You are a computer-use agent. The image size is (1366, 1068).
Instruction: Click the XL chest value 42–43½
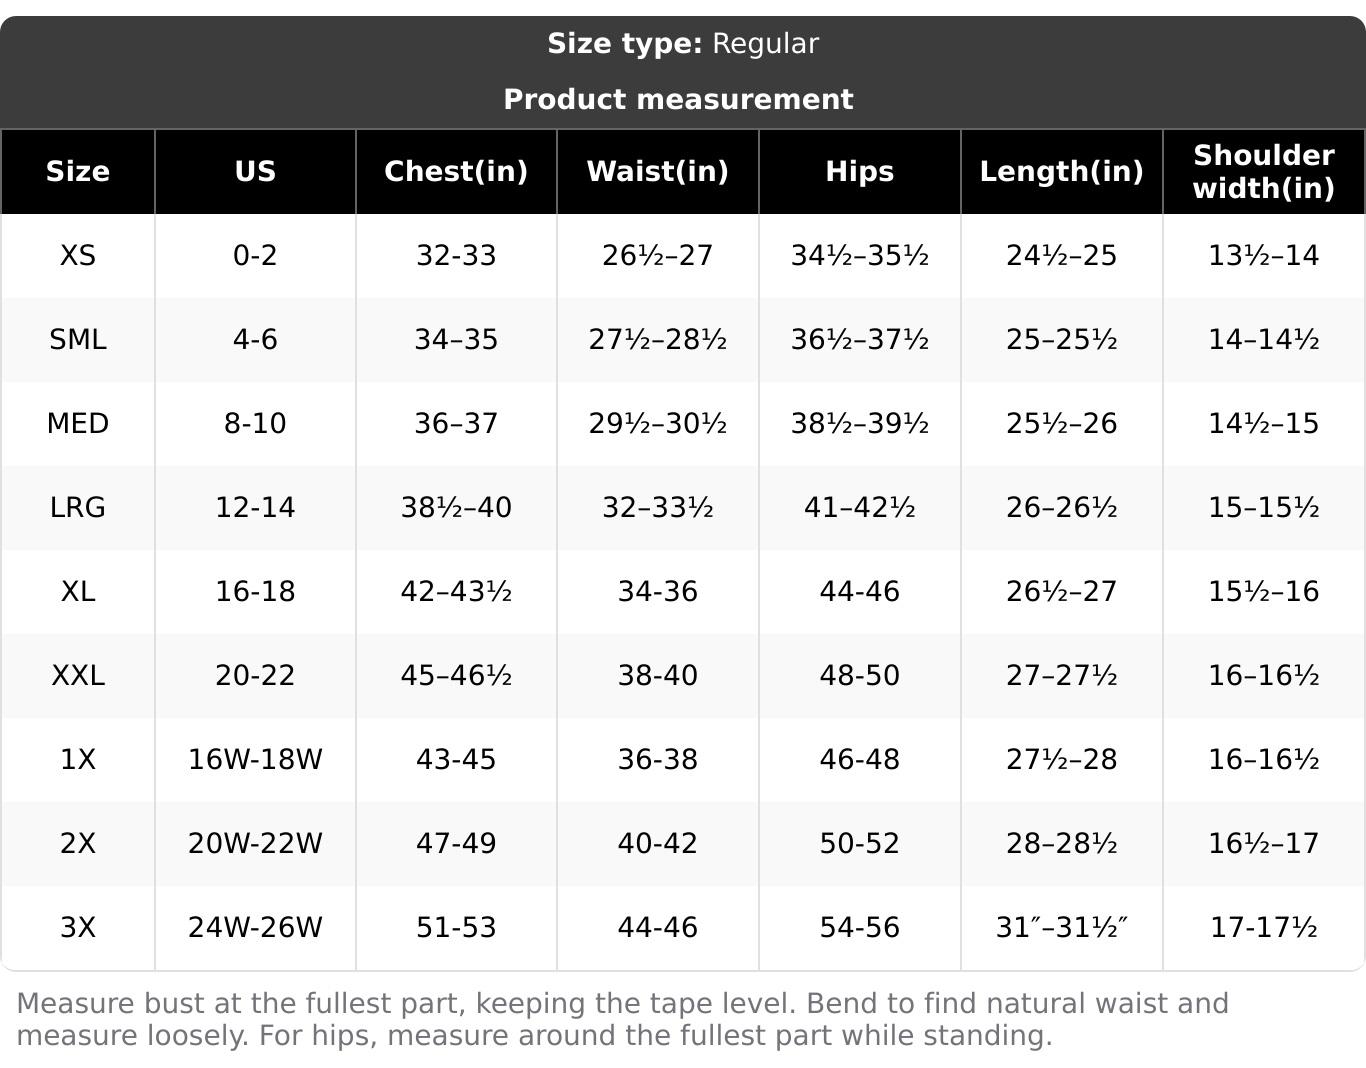456,592
